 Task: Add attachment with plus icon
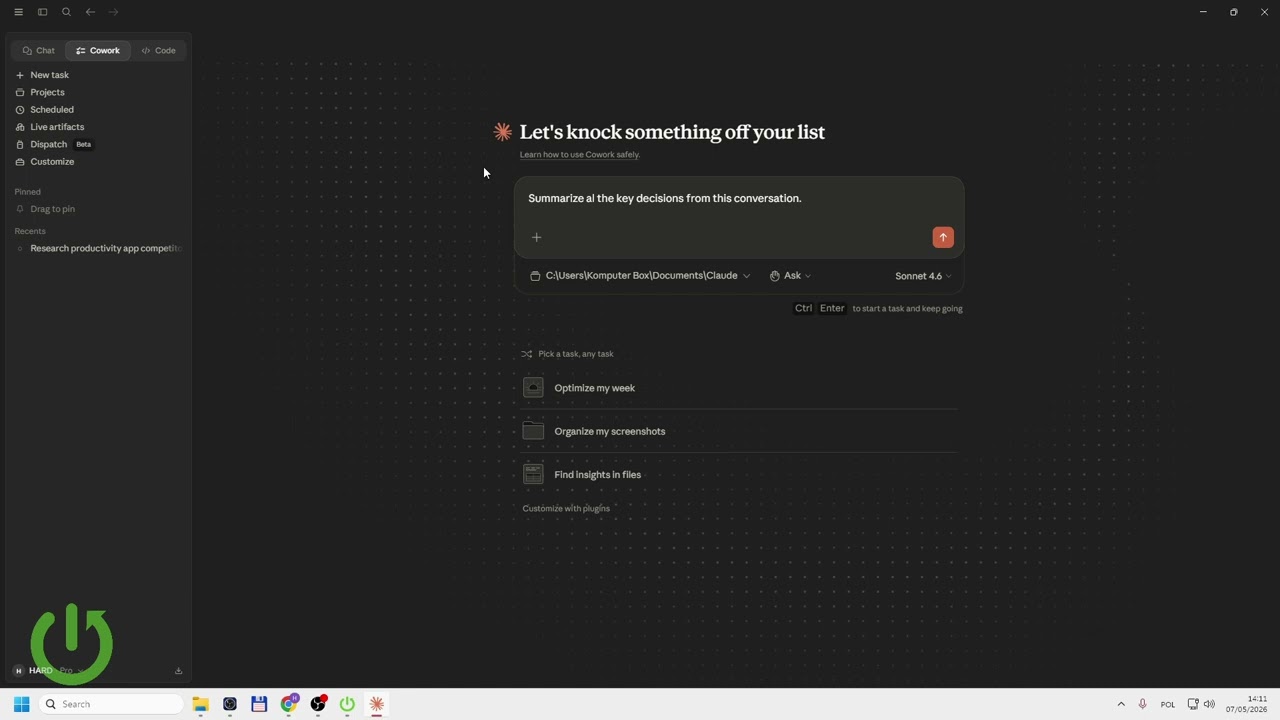point(536,237)
